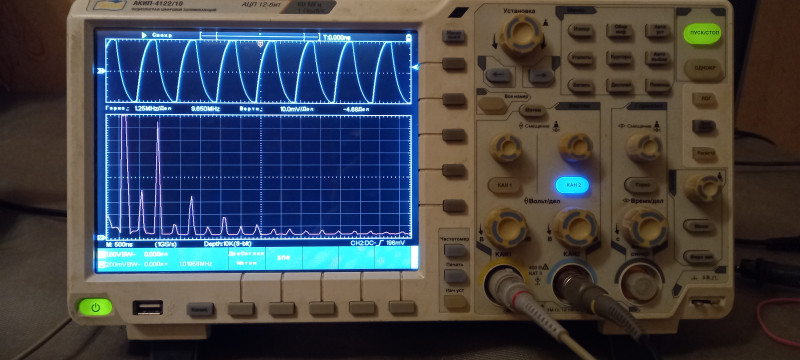Image resolution: width=800 pixels, height=360 pixels.
Task: Push the Помощь help button
Action: [x=658, y=85]
